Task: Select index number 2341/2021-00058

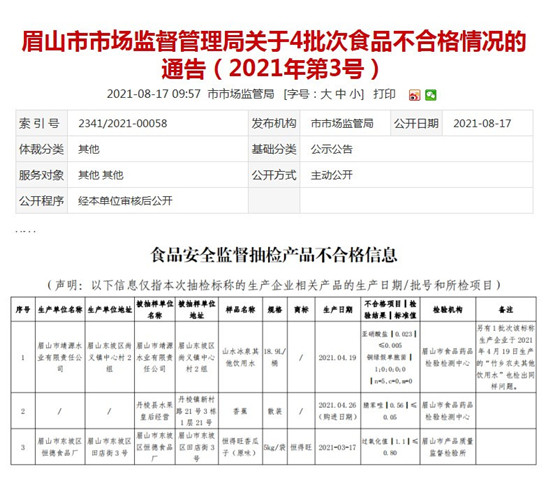Action: [123, 124]
